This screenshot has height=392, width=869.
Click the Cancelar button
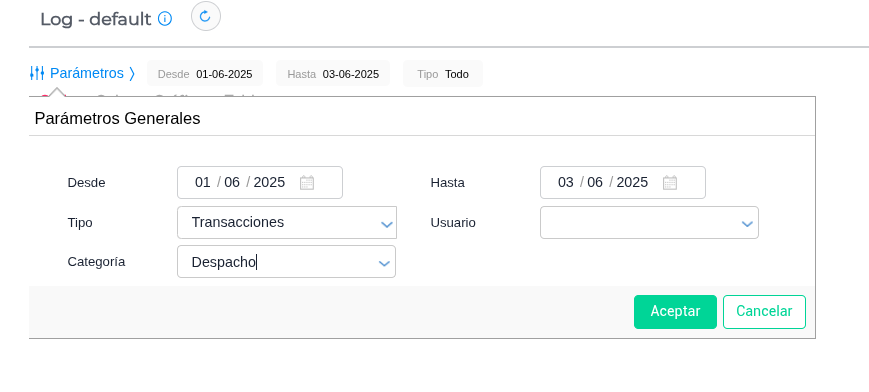(x=764, y=312)
